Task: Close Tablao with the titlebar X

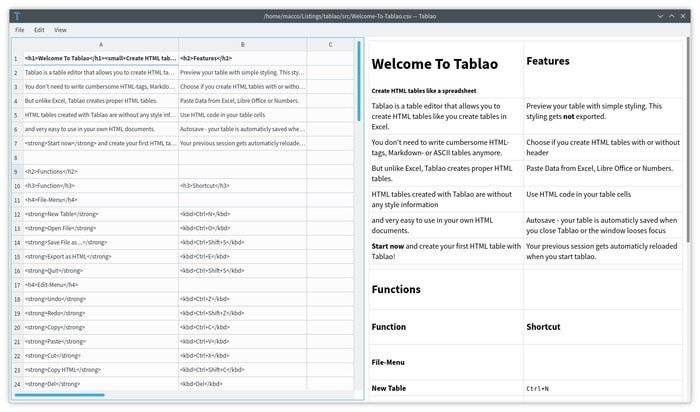Action: 683,16
